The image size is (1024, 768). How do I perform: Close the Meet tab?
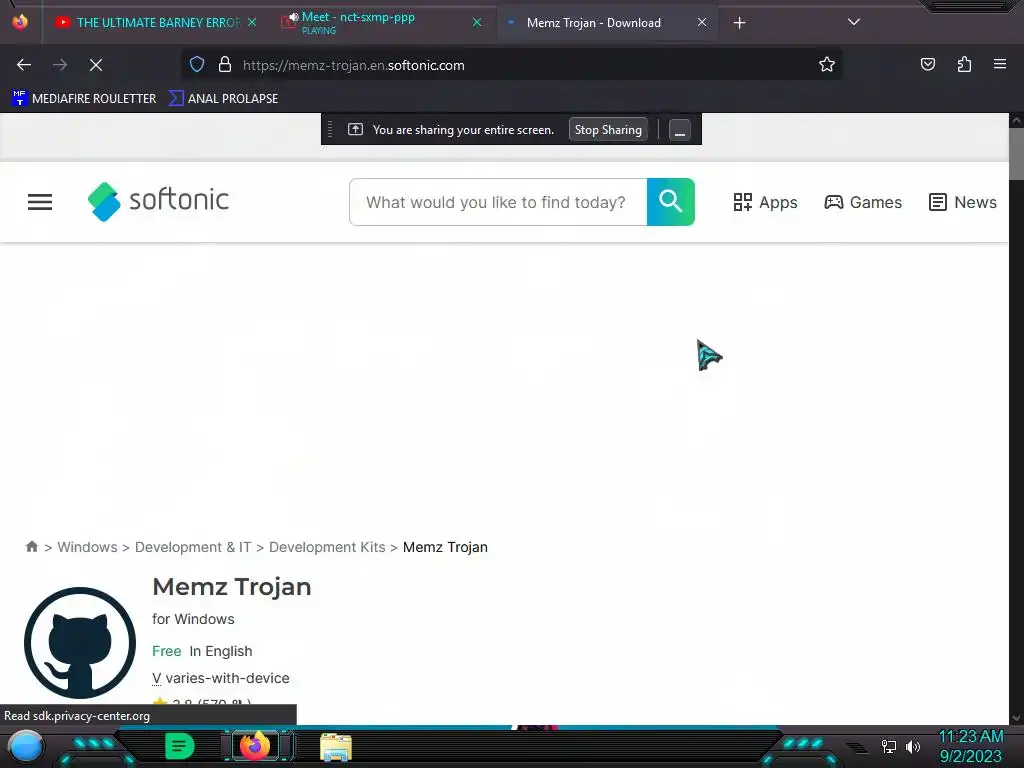(x=477, y=22)
